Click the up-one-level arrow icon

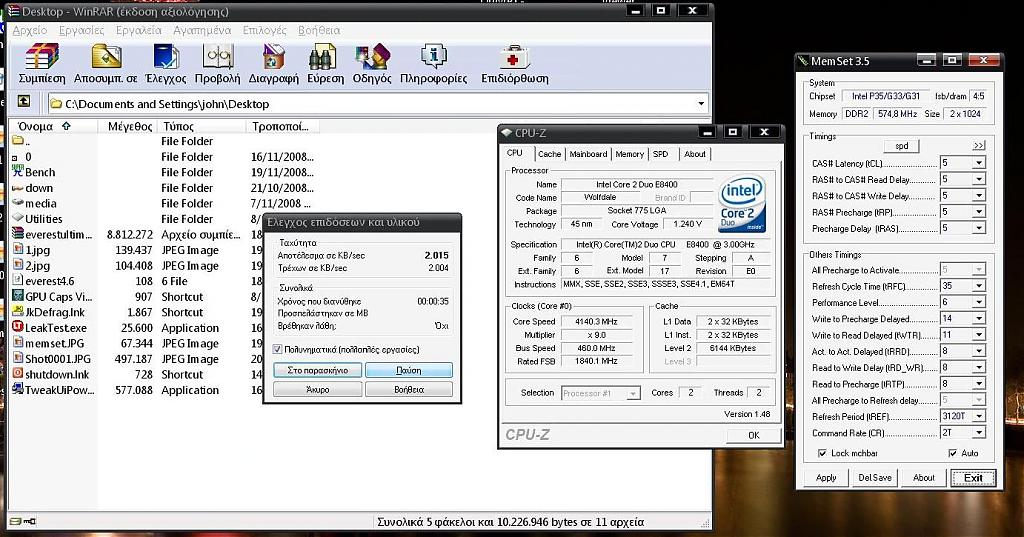click(24, 101)
